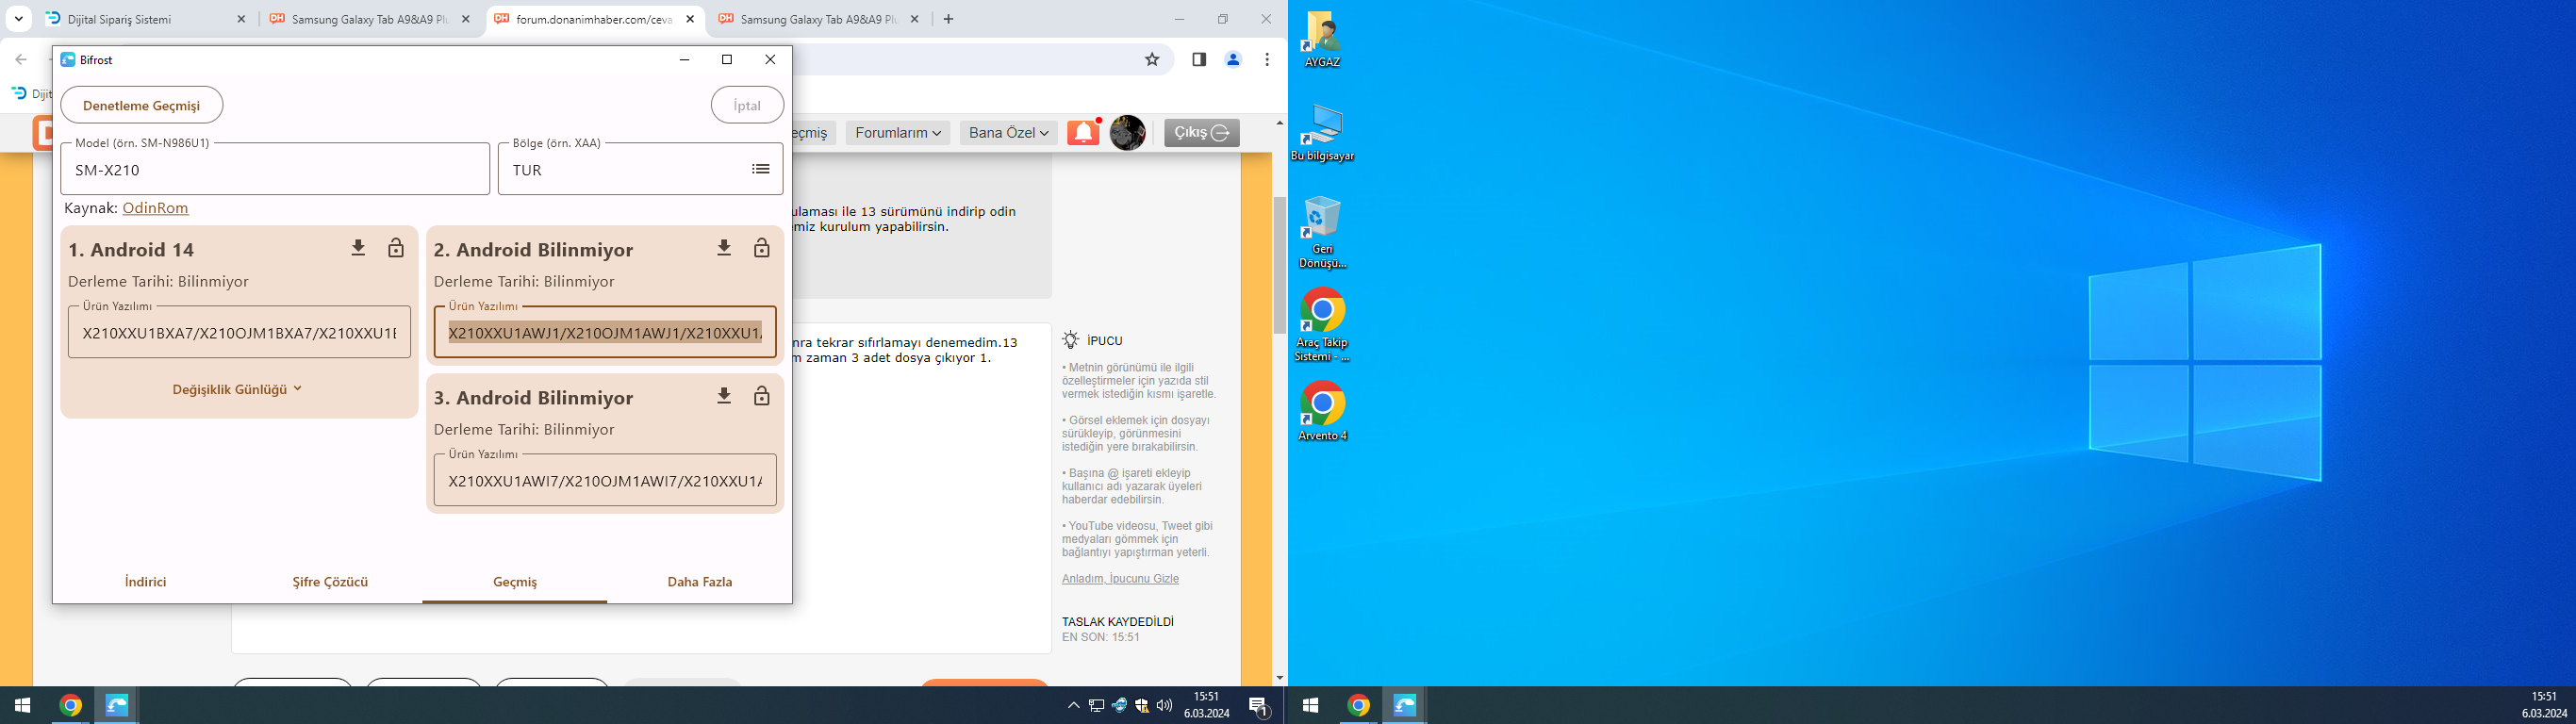Open a new Chrome tab
Image resolution: width=2576 pixels, height=724 pixels.
[948, 19]
